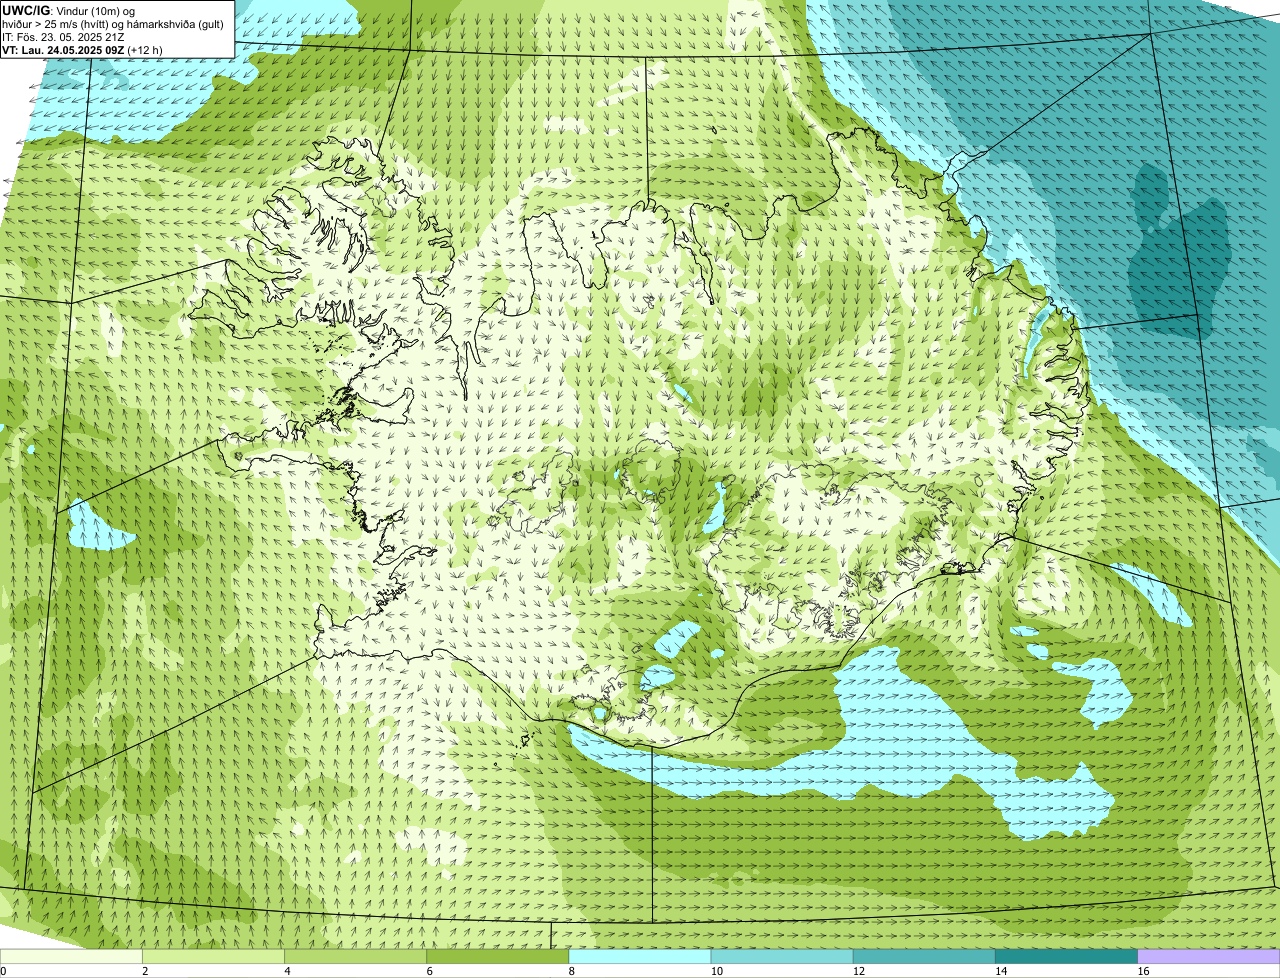Screen dimensions: 1280x978
Task: Select the light cyan 8–10 m/s legend swatch
Action: click(x=640, y=957)
